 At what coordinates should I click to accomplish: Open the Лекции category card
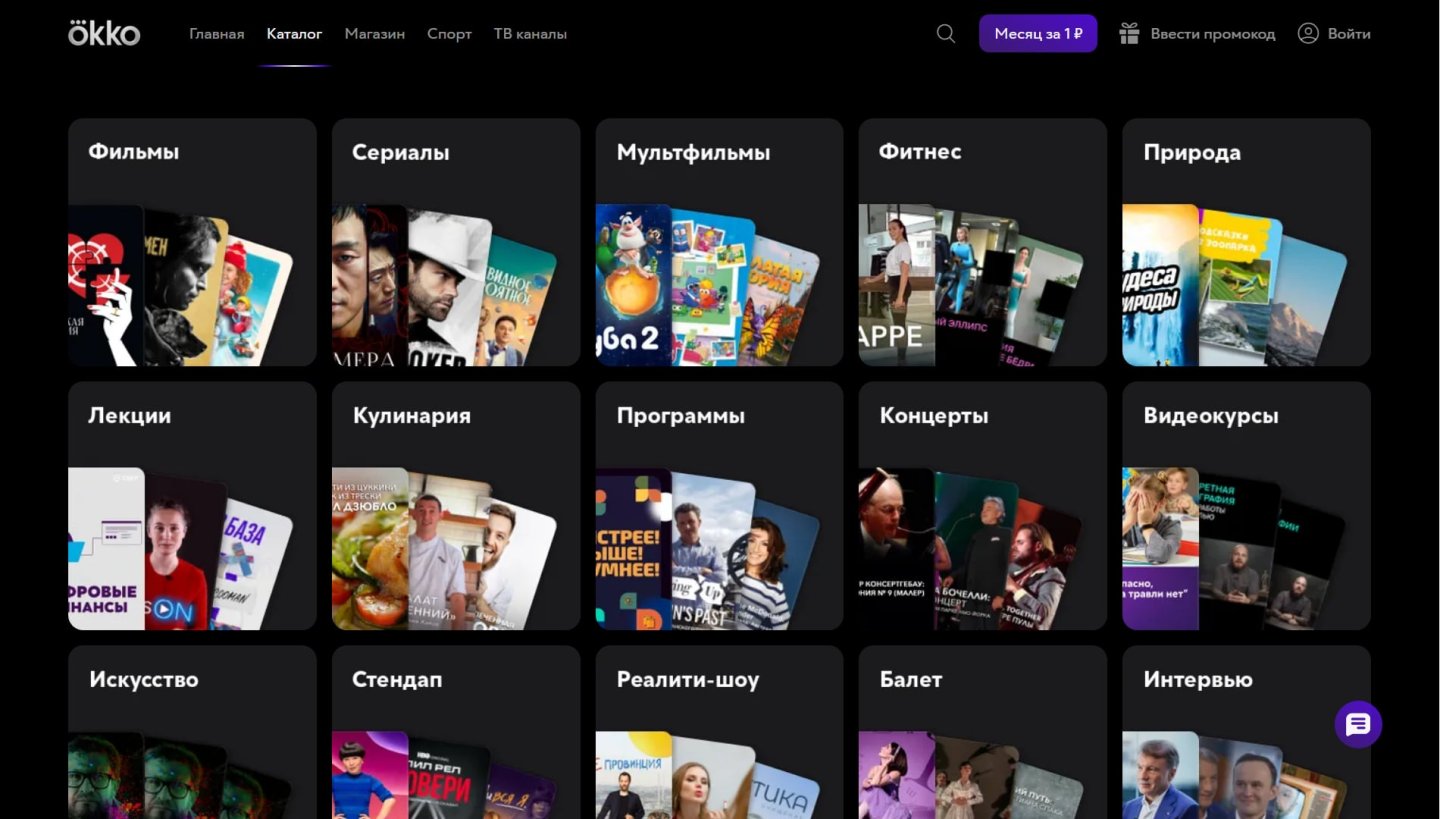192,506
